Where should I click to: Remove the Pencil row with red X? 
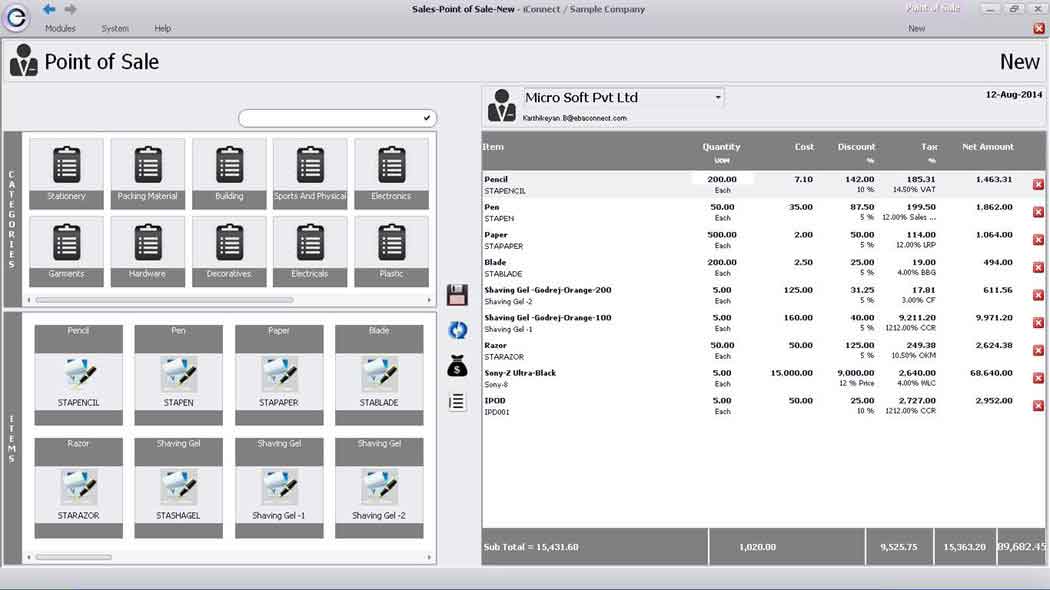pos(1038,185)
